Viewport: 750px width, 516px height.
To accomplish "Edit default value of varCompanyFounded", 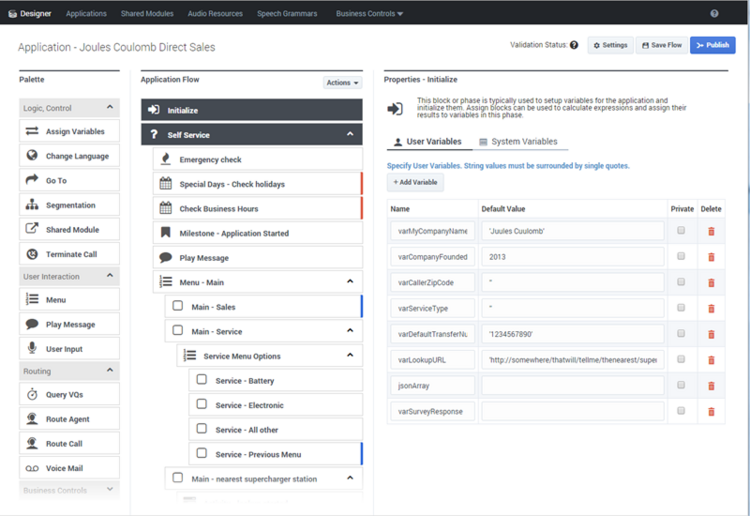I will tap(573, 257).
